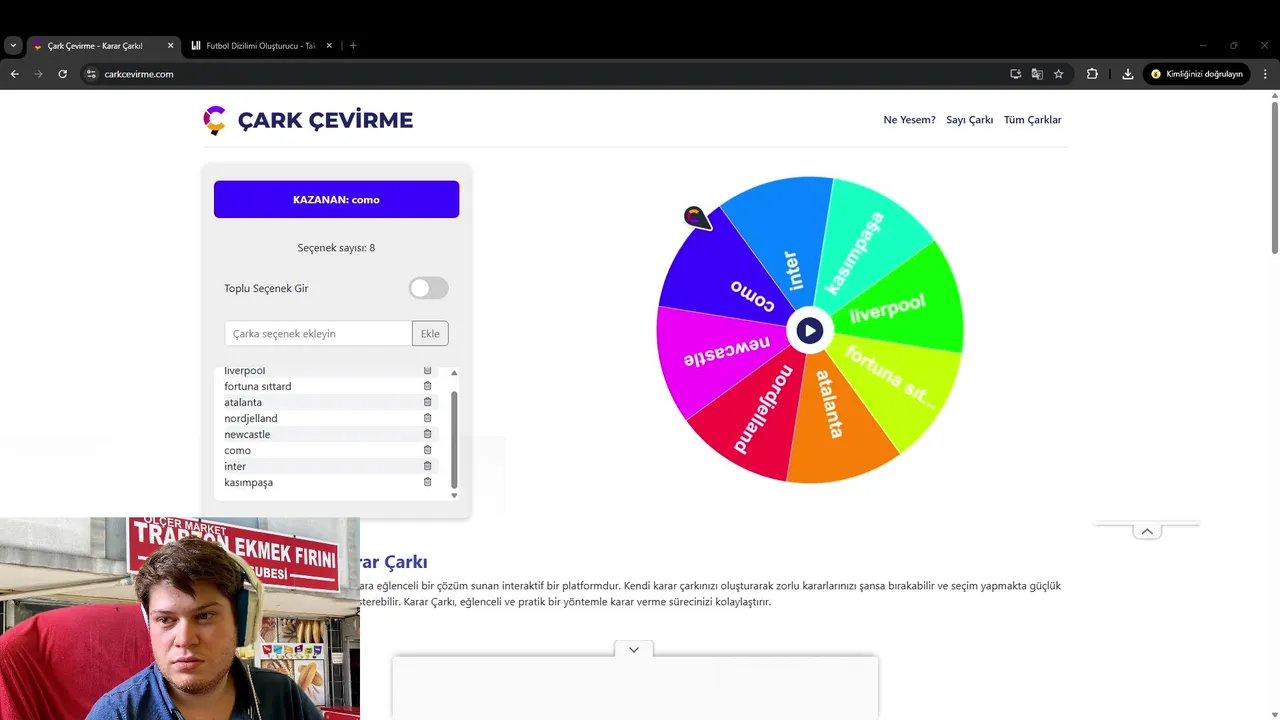1280x720 pixels.
Task: Open Ne Yesem? menu link
Action: (909, 120)
